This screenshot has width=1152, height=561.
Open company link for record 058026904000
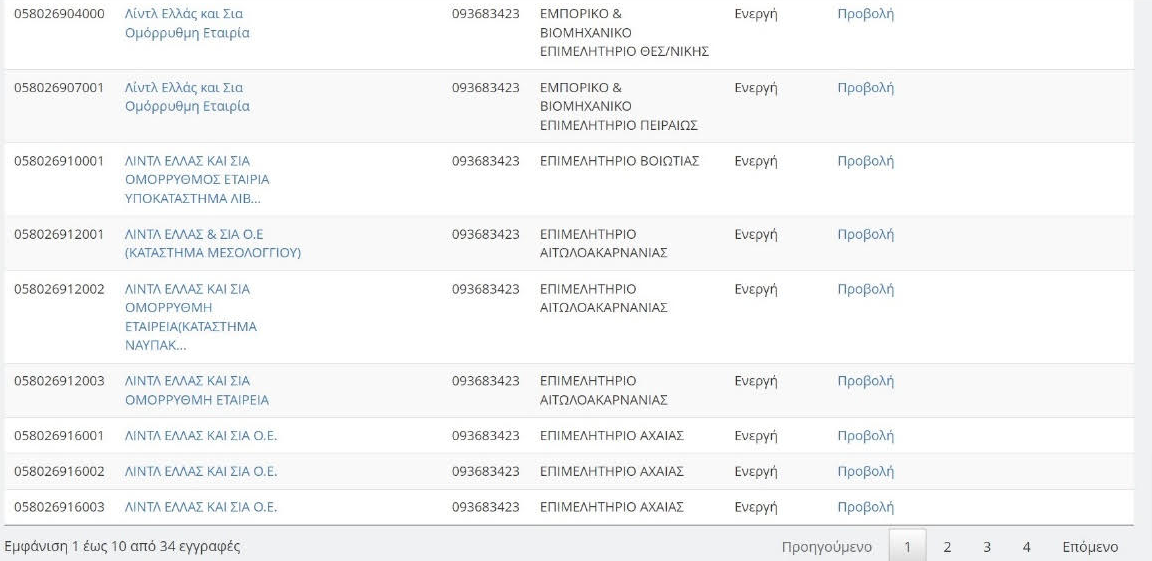187,24
